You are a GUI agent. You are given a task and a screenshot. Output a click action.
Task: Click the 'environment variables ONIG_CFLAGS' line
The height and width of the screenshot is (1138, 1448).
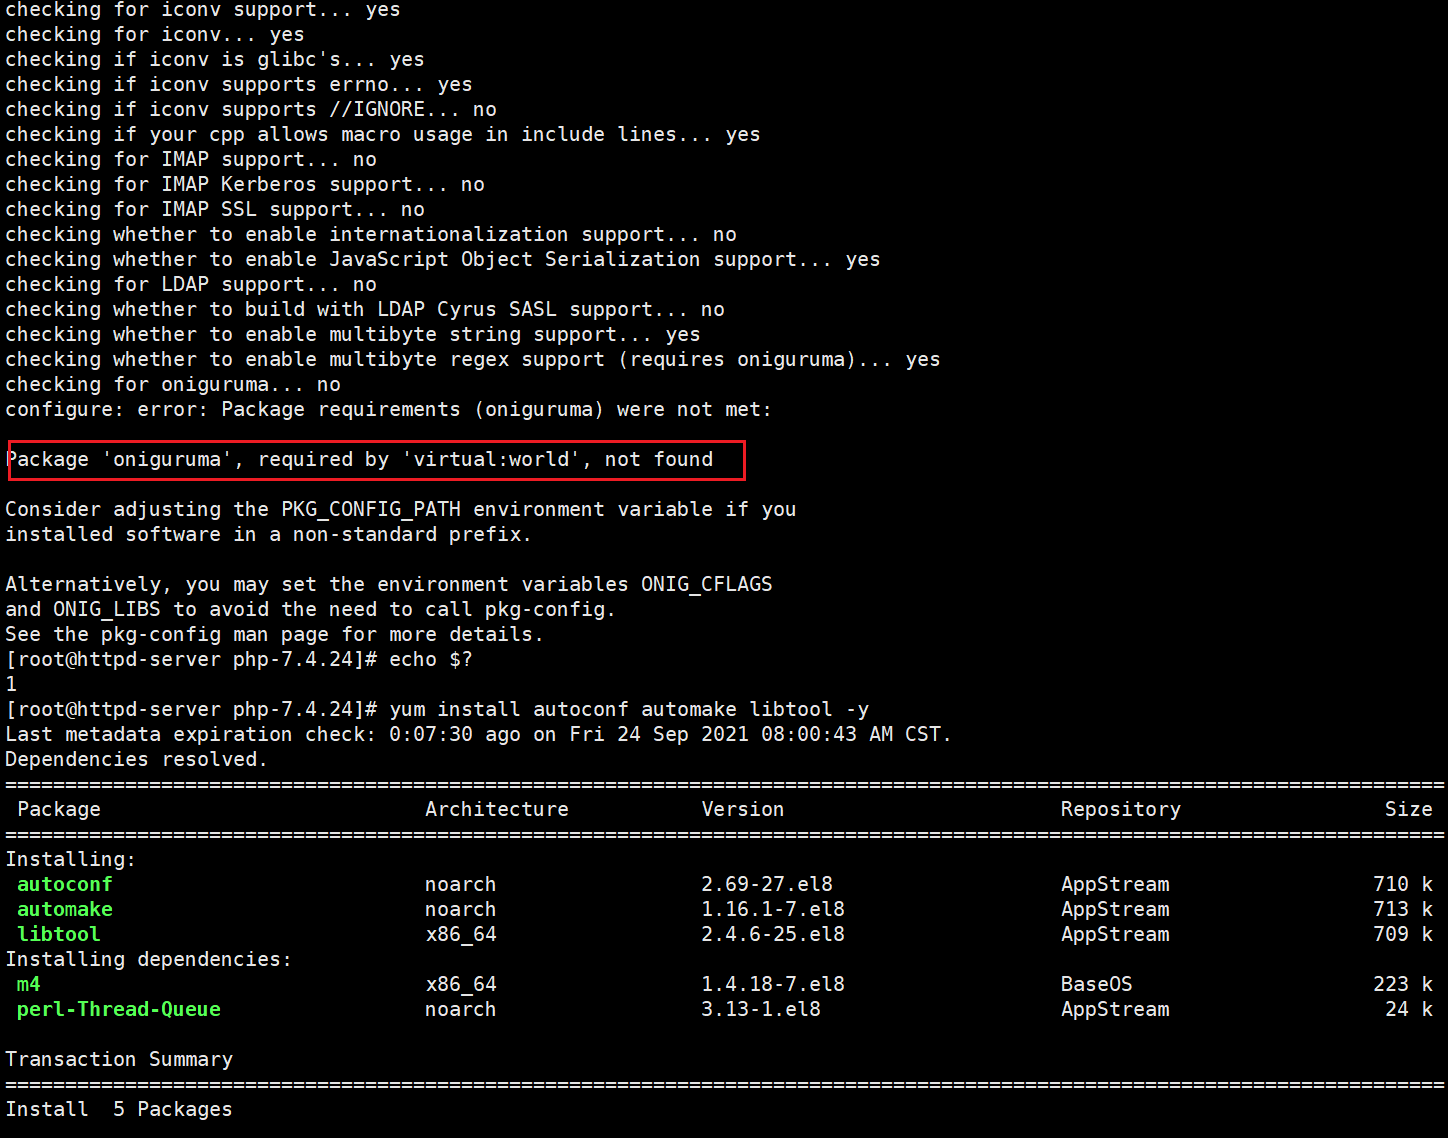[x=389, y=585]
